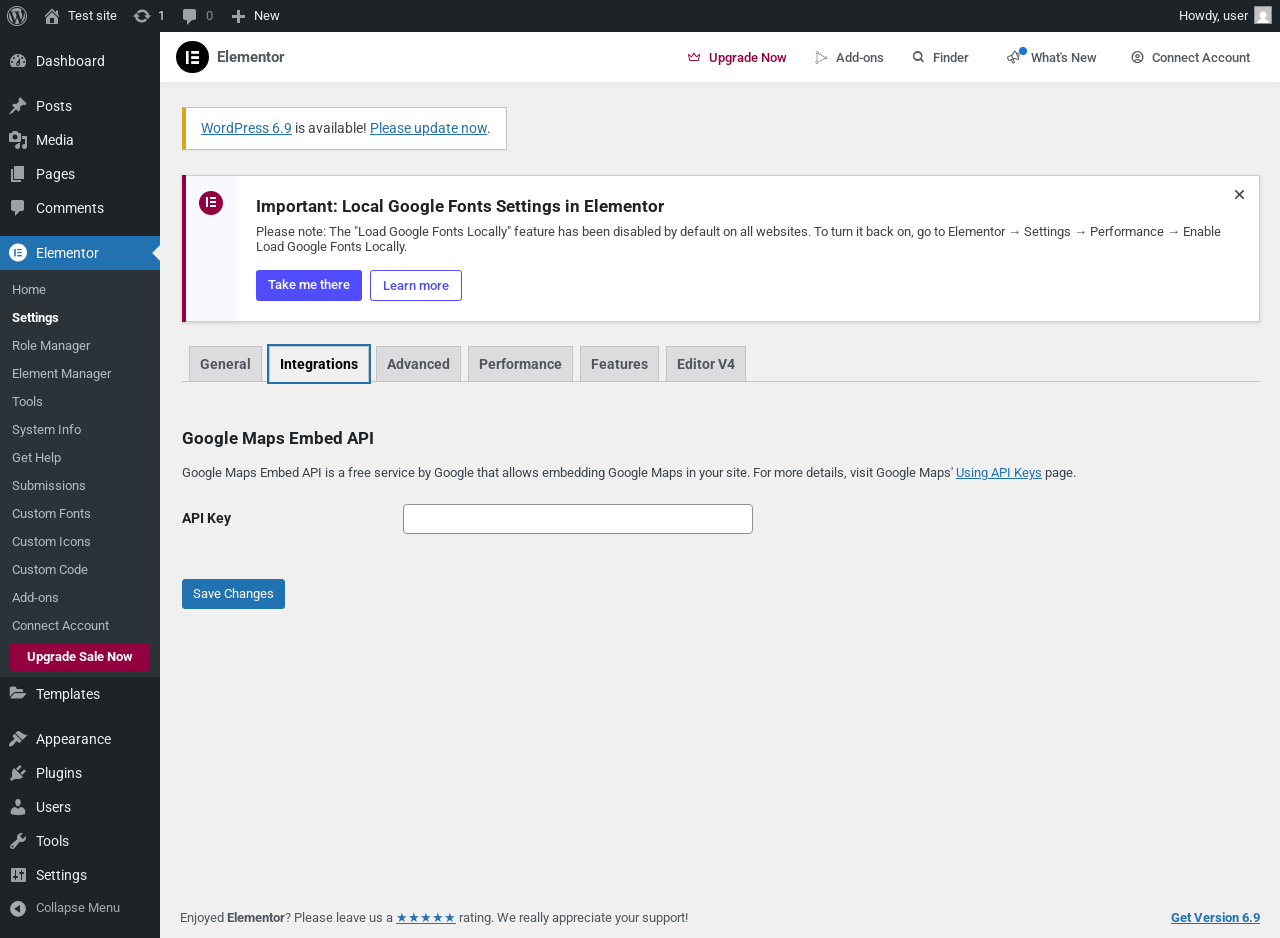Click Save Changes button
This screenshot has height=938, width=1280.
[x=233, y=594]
